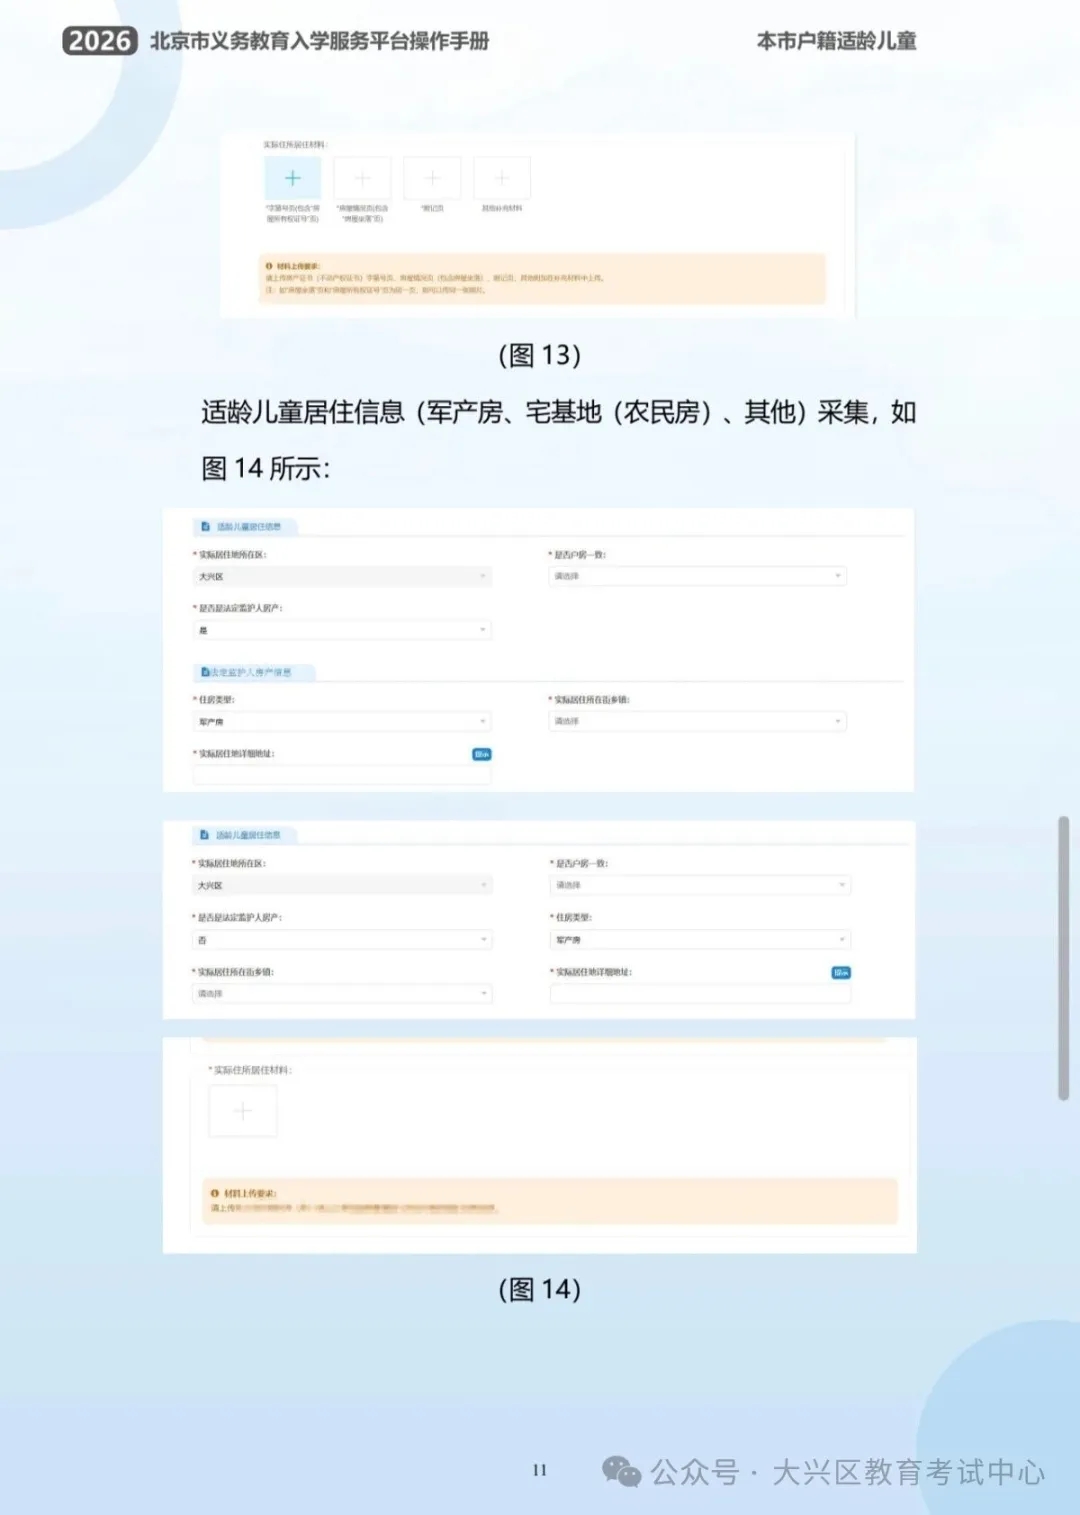1080x1515 pixels.
Task: Click the 其他补充材料 upload plus box
Action: click(x=502, y=178)
